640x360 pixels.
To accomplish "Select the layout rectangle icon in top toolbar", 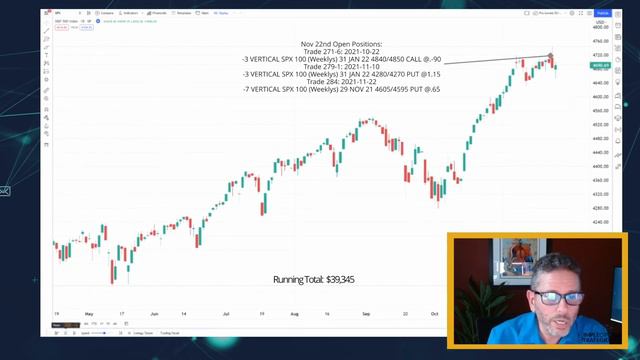I will click(527, 13).
